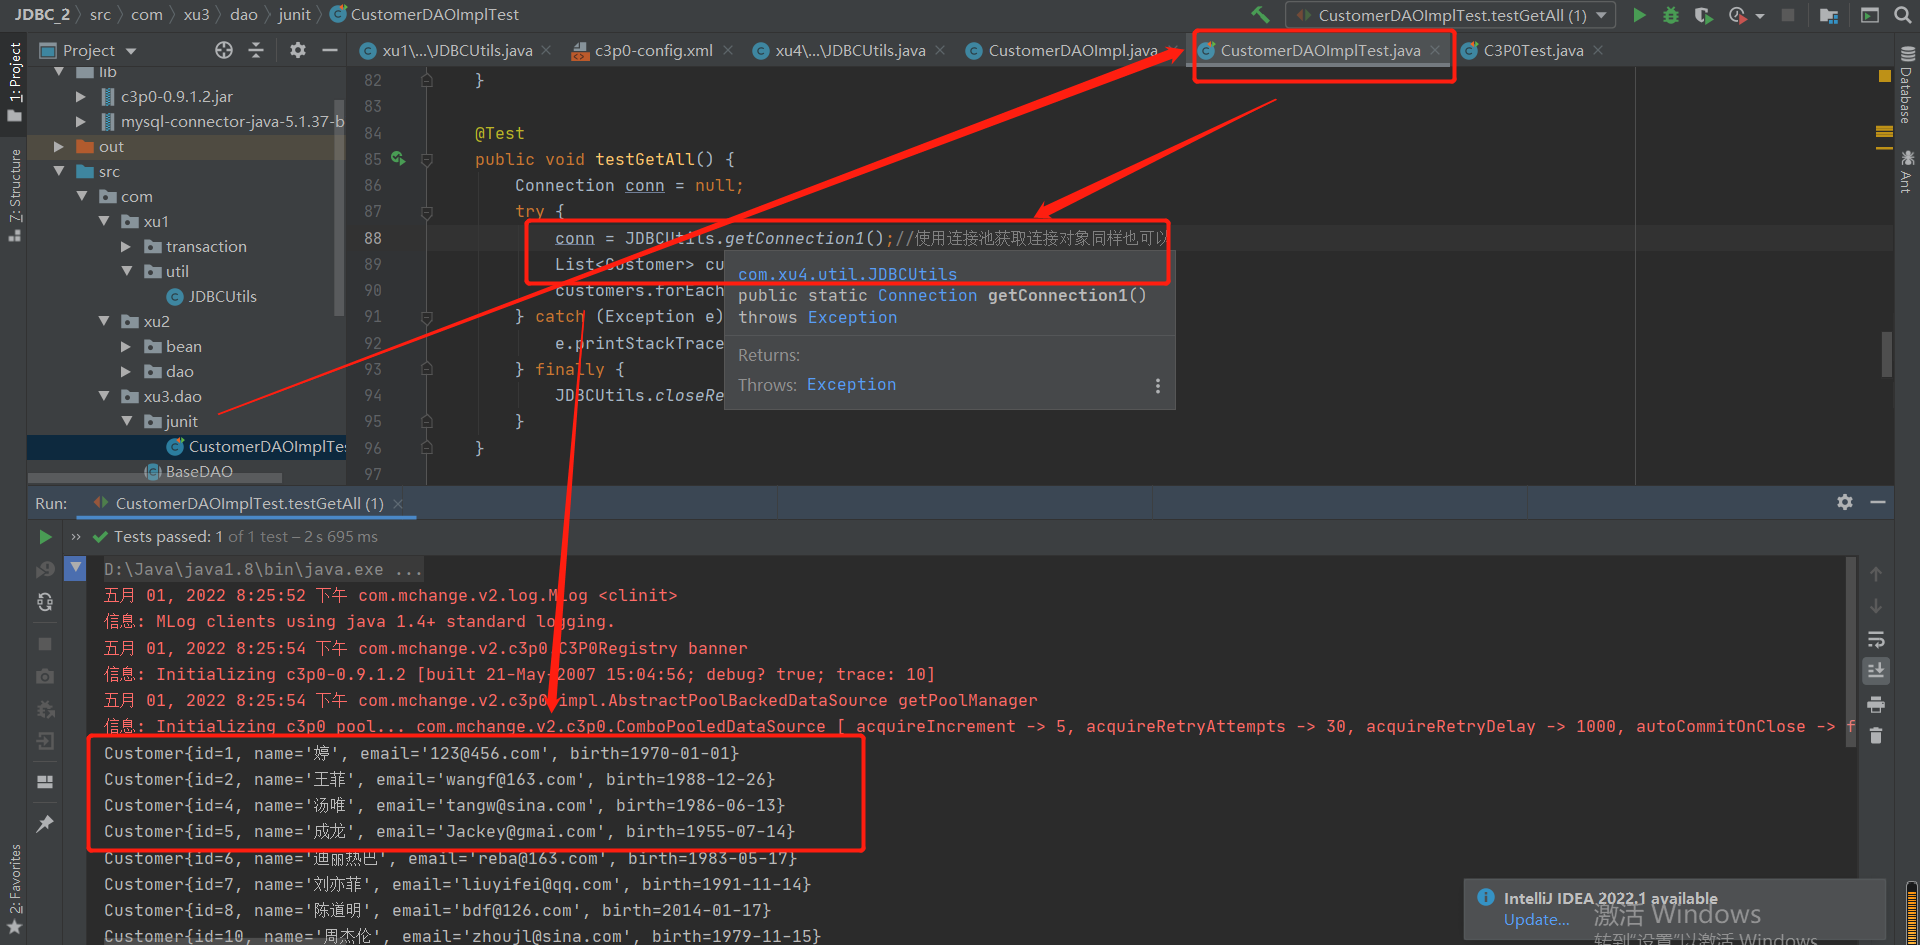Click the dao breadcrumb in navigation bar
1920x945 pixels.
coord(243,15)
